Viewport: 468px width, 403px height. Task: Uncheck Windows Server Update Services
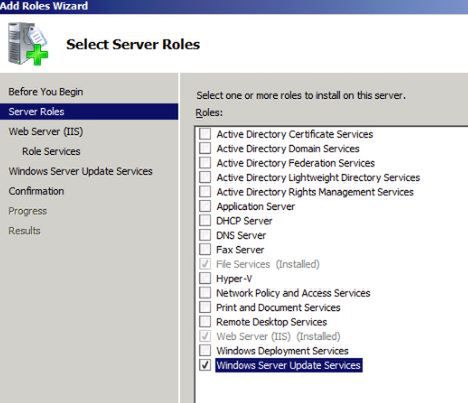pyautogui.click(x=205, y=365)
